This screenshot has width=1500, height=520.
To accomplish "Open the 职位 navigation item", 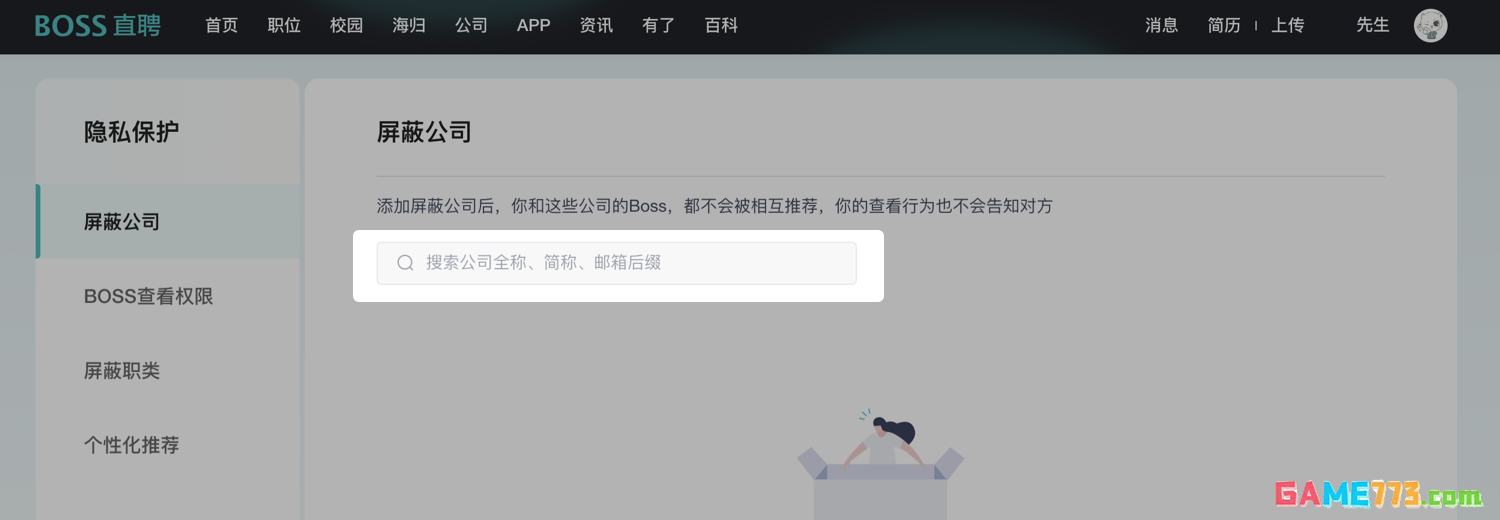I will [284, 26].
